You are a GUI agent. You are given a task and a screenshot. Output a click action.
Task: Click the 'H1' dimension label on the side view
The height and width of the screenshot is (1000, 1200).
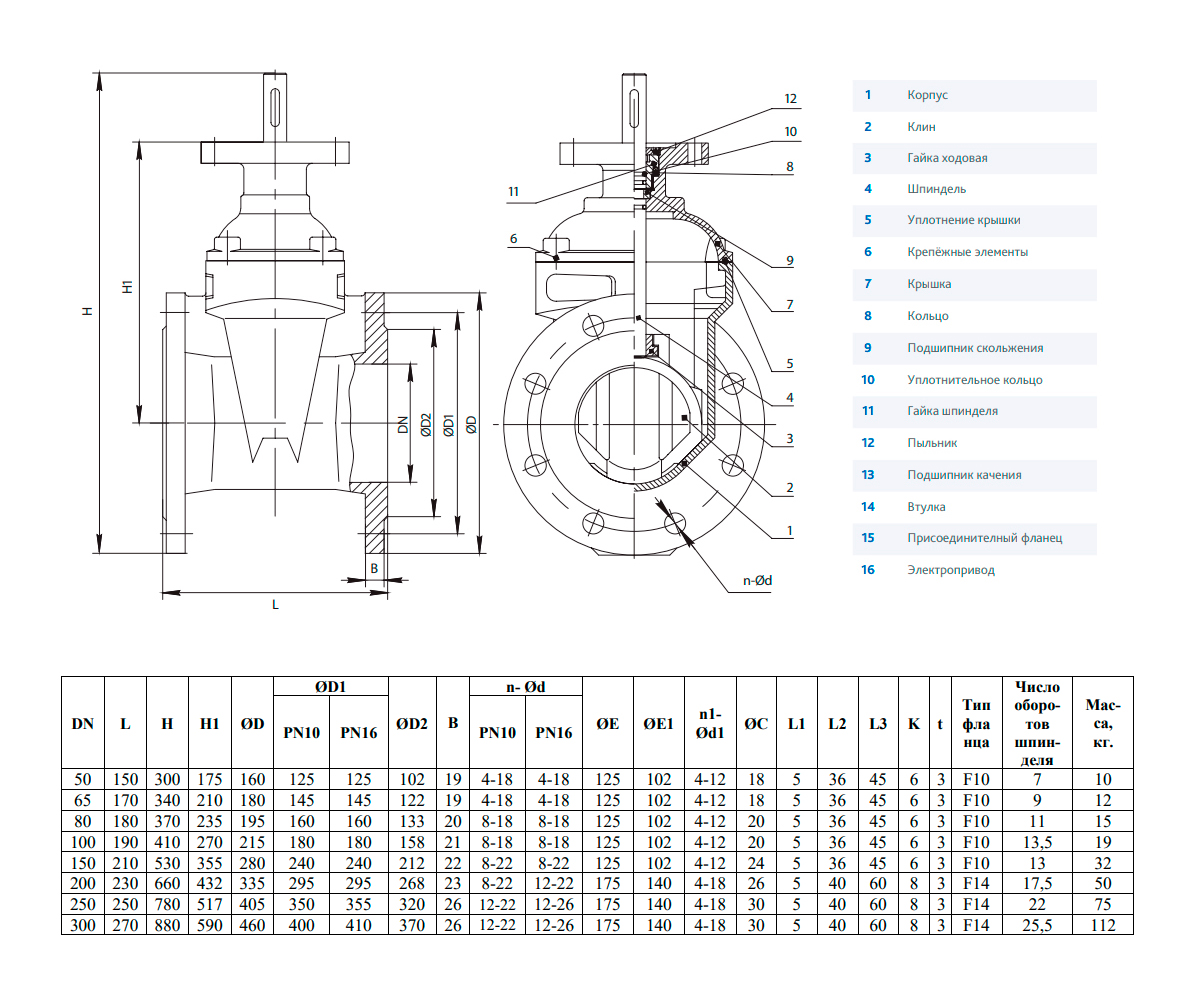tap(127, 285)
